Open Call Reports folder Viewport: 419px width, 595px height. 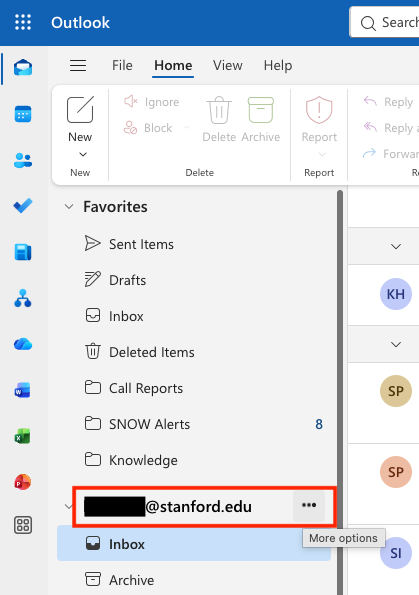(194, 388)
